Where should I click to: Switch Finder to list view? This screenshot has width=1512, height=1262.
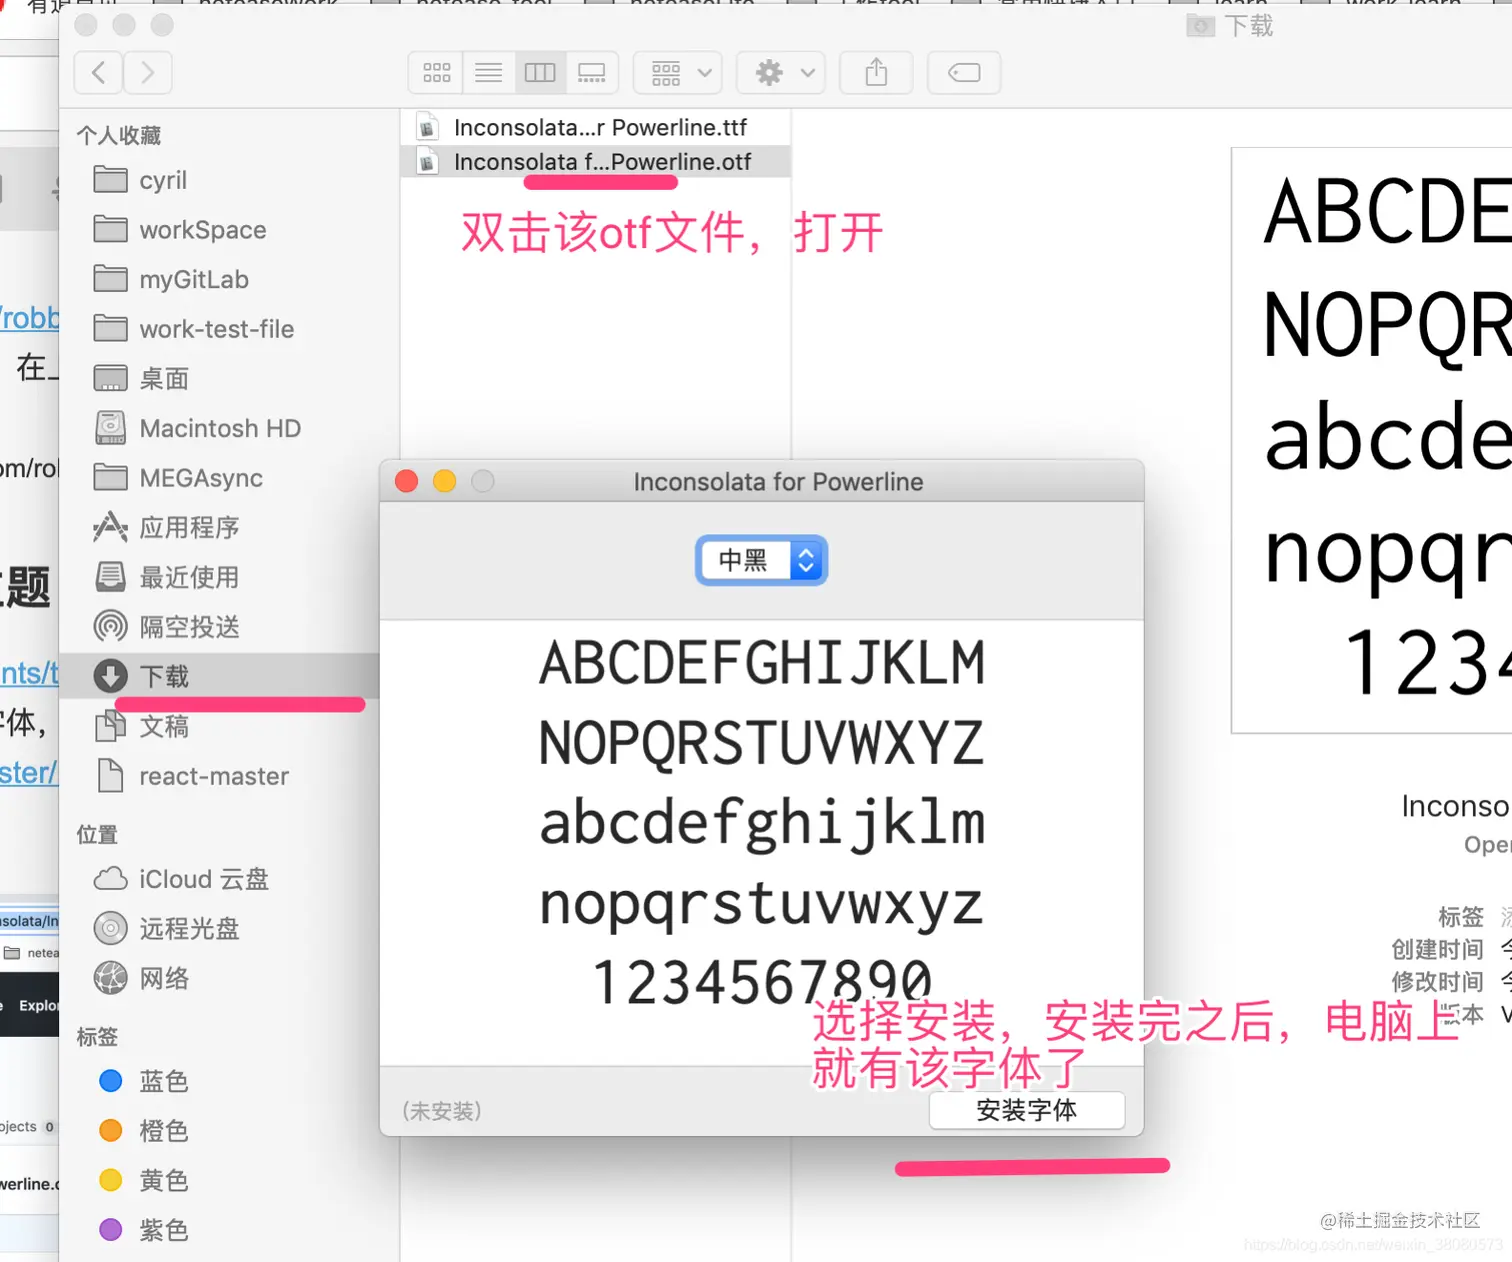pos(488,72)
